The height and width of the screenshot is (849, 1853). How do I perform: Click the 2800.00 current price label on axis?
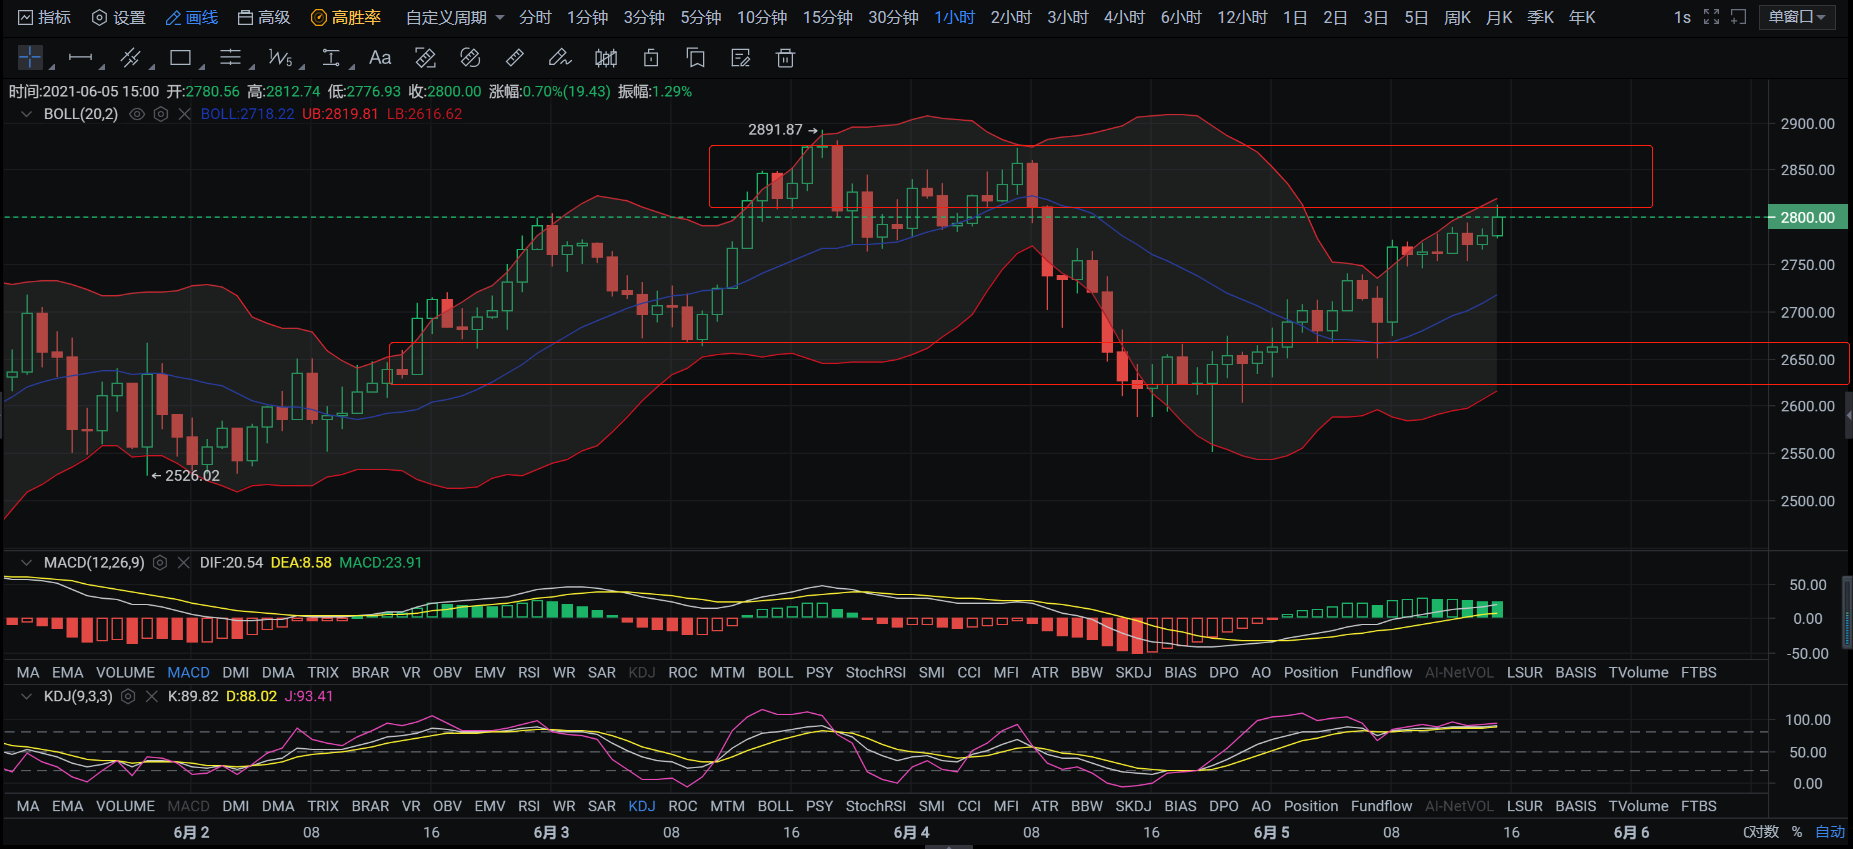pos(1807,217)
